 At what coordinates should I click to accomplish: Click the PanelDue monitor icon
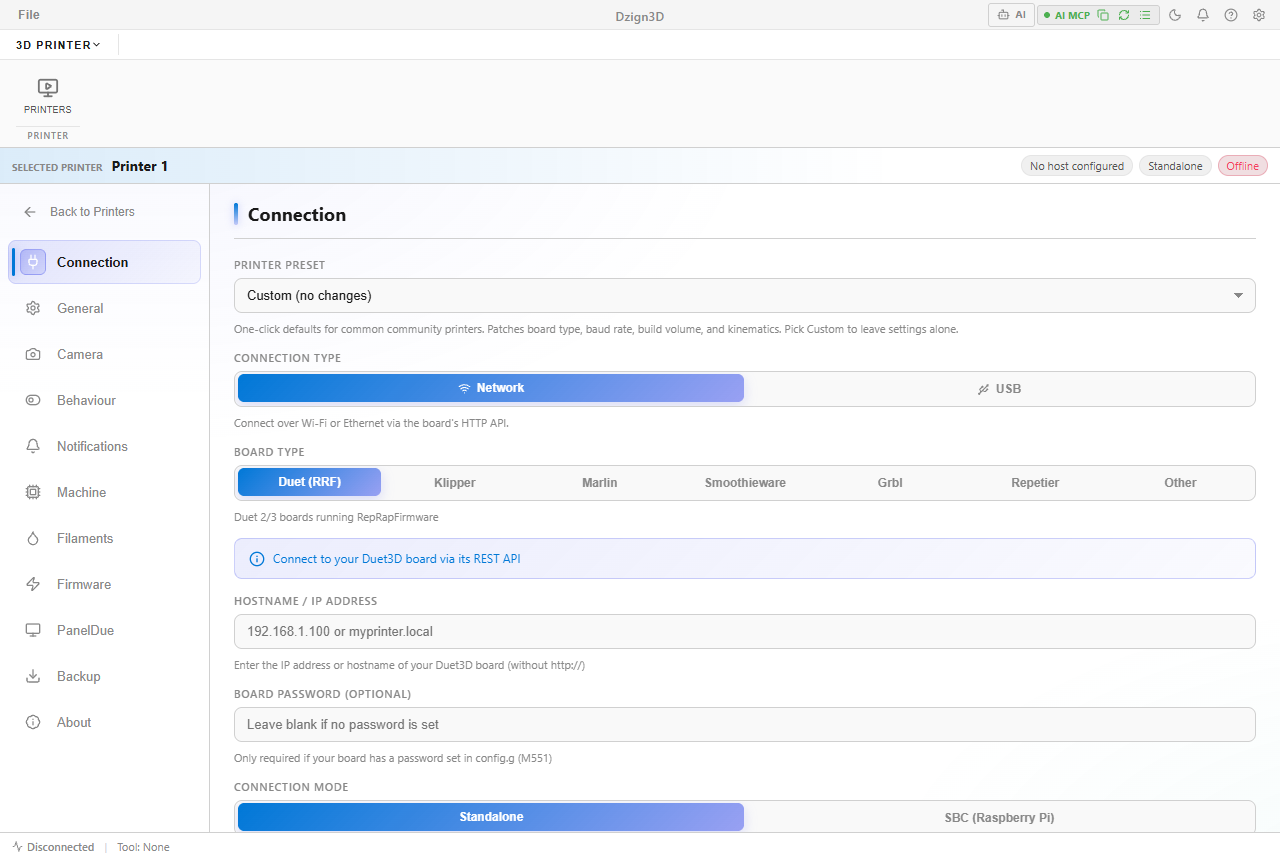point(33,630)
